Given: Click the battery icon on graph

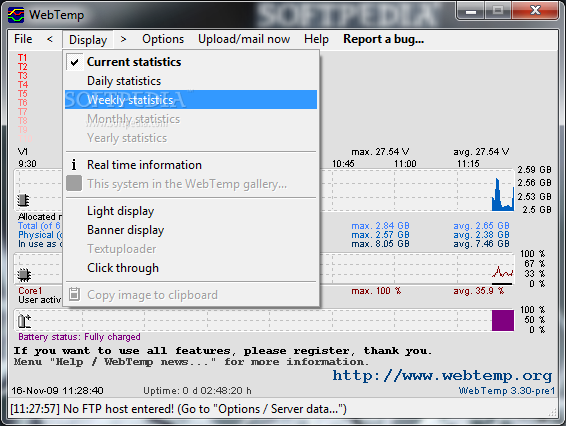Looking at the screenshot, I should pos(24,321).
